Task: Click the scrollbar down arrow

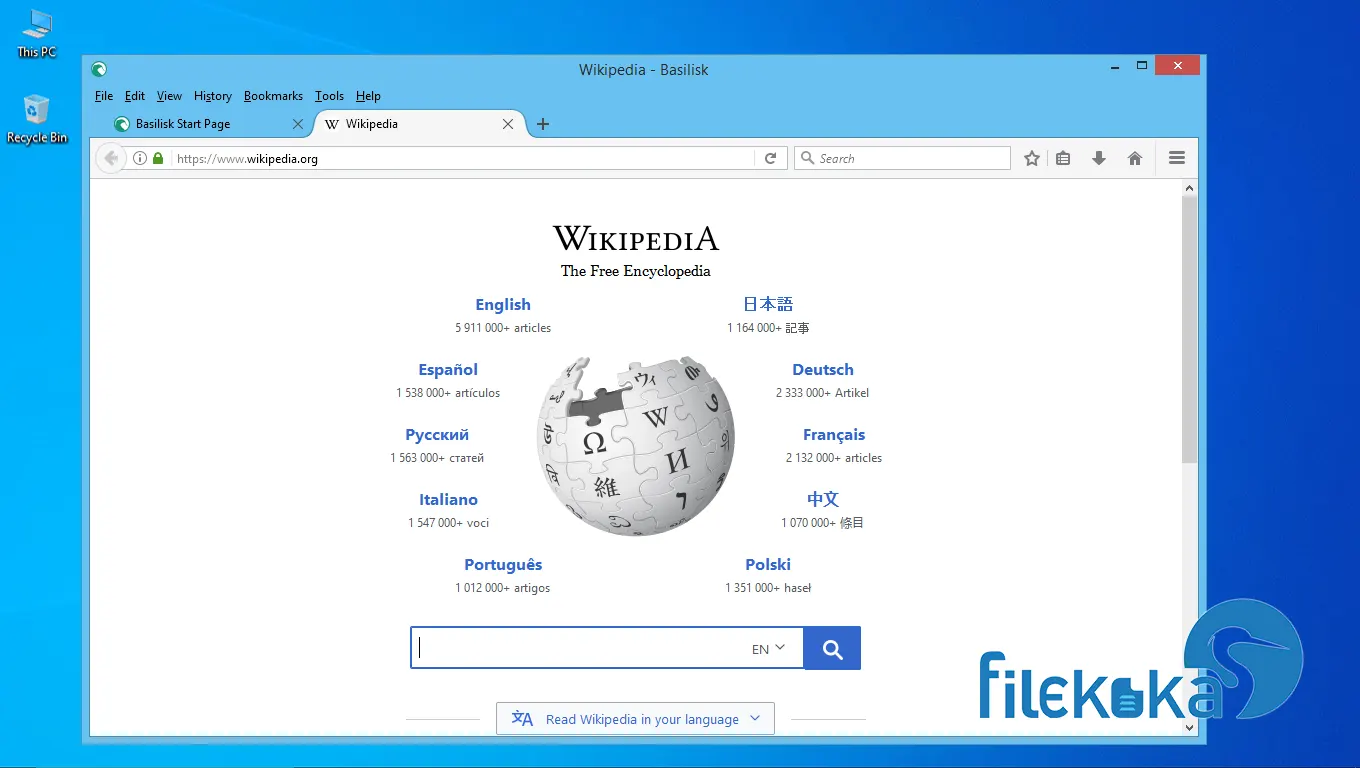Action: coord(1189,727)
